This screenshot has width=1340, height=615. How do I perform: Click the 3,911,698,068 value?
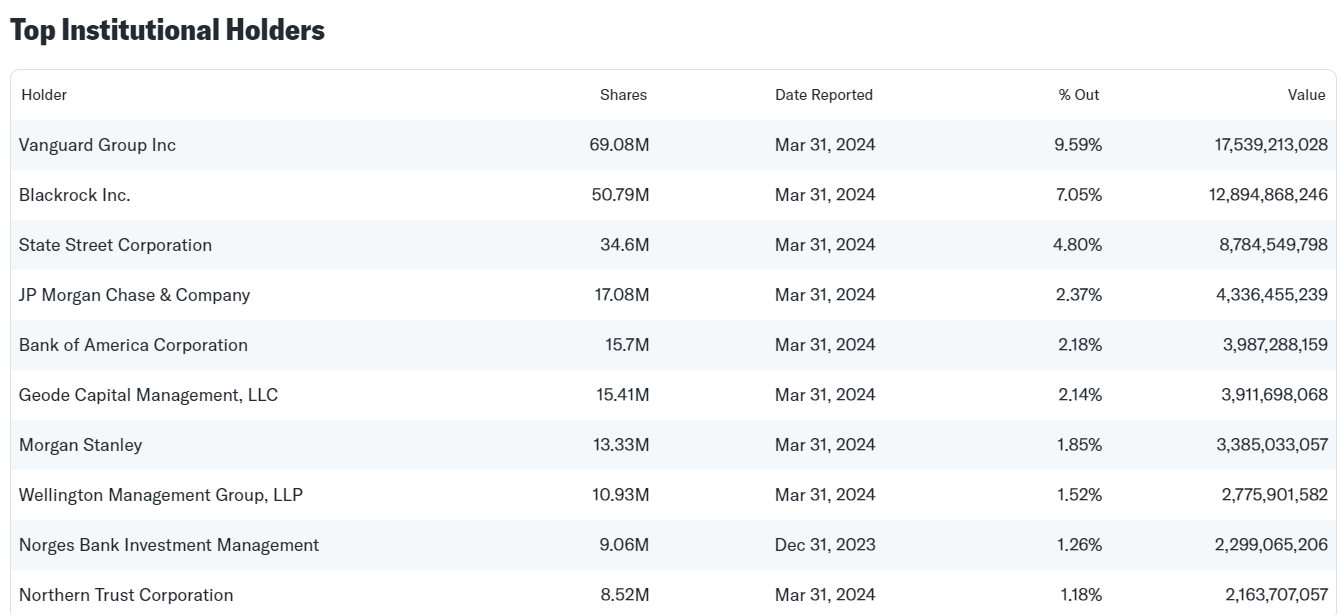pyautogui.click(x=1275, y=395)
